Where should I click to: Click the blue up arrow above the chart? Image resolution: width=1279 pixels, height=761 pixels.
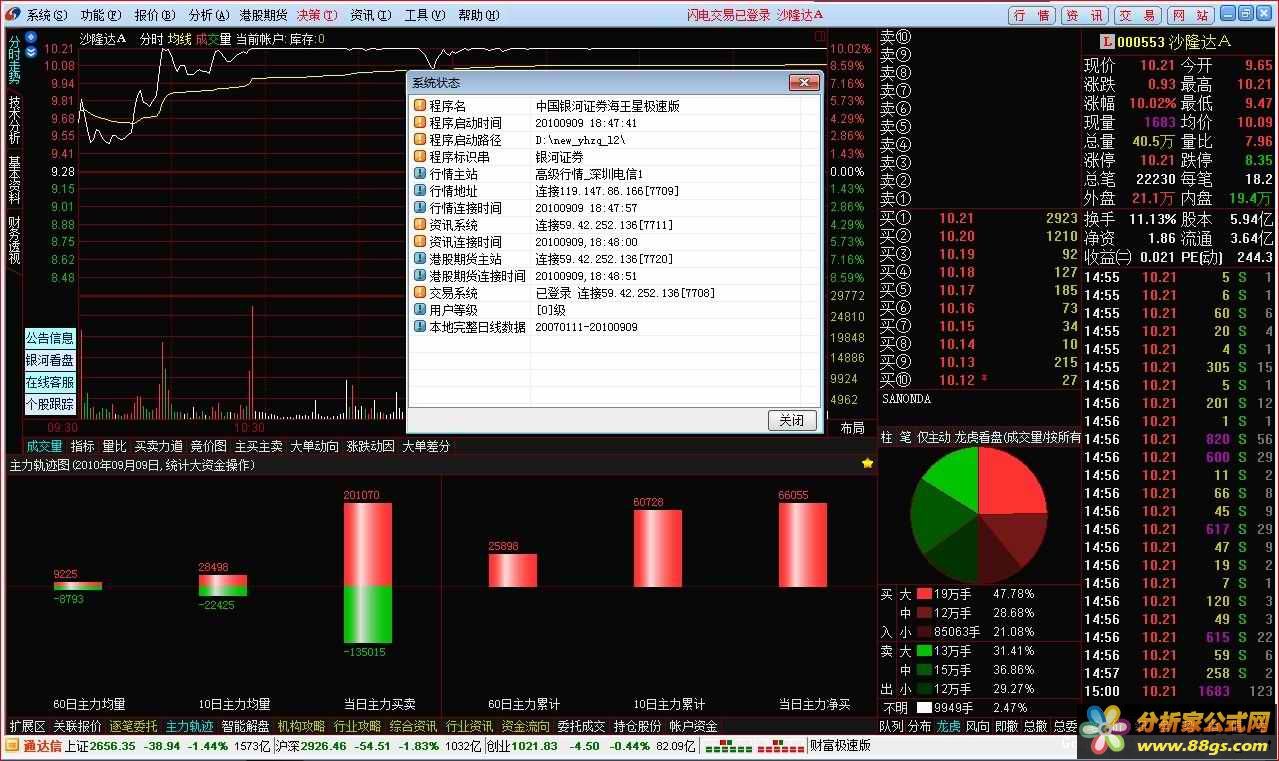click(x=31, y=38)
